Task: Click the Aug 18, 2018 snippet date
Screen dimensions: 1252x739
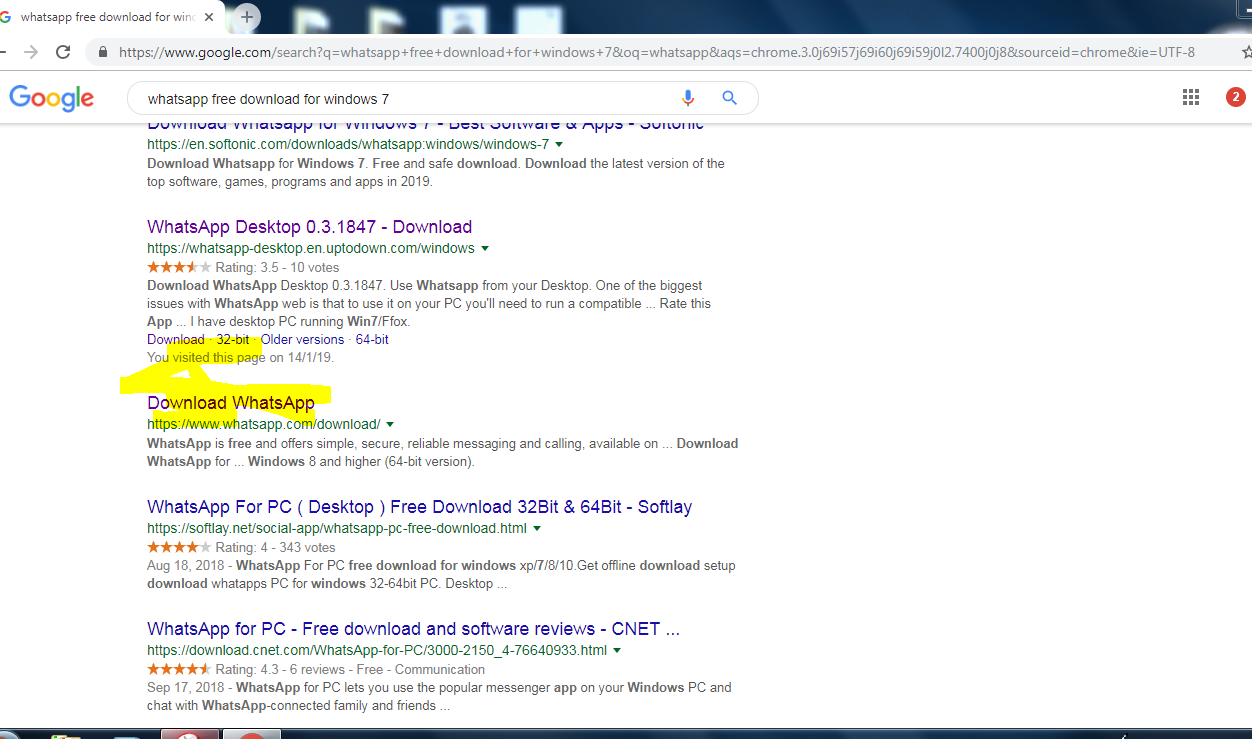Action: pos(186,566)
